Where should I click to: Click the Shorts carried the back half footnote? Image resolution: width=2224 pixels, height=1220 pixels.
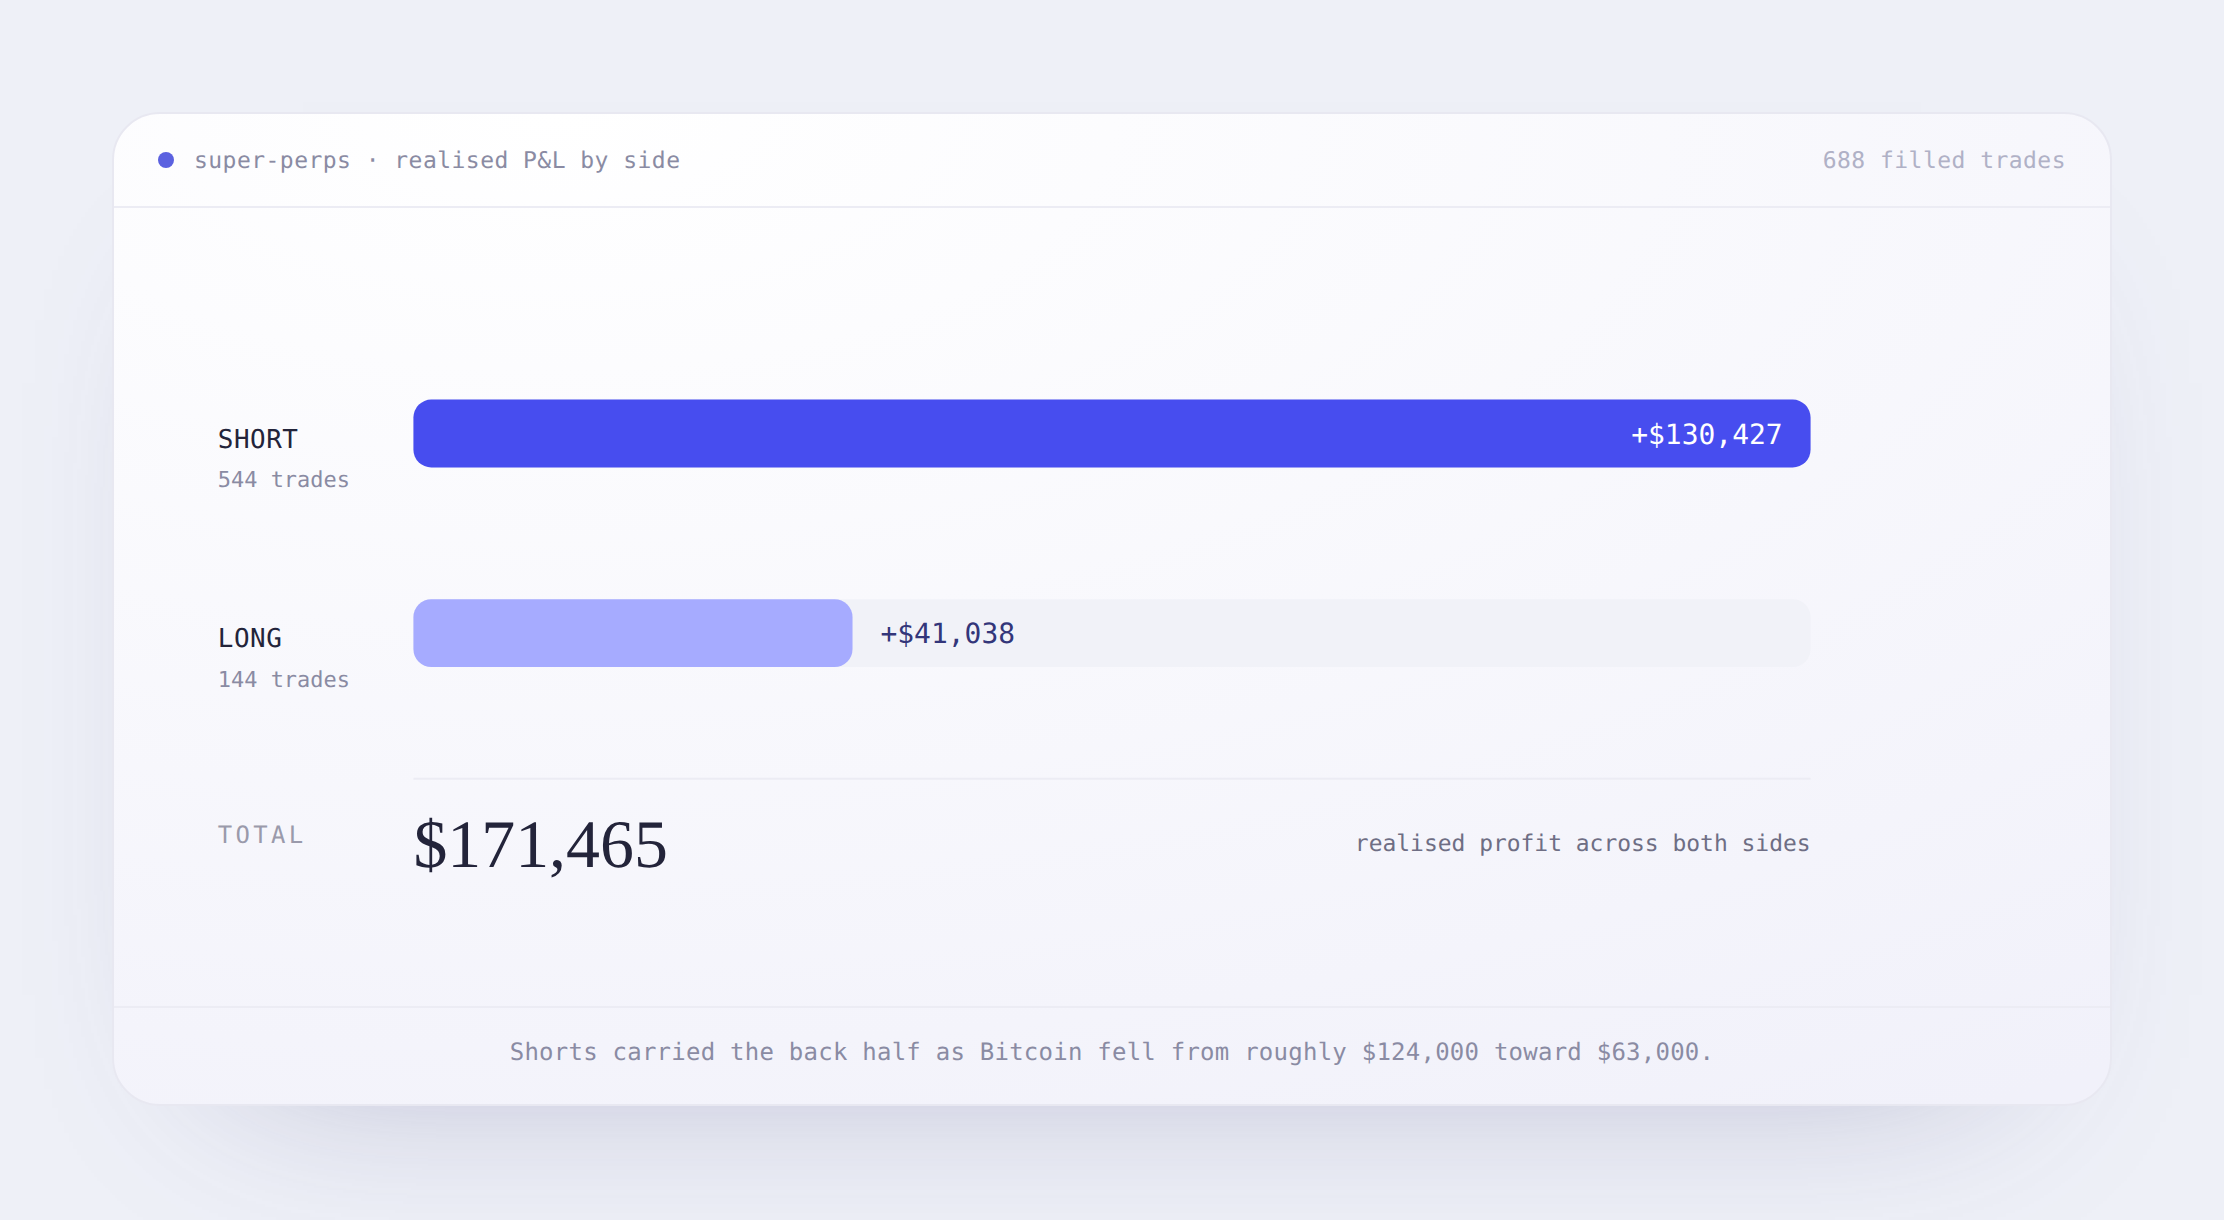coord(1111,1052)
